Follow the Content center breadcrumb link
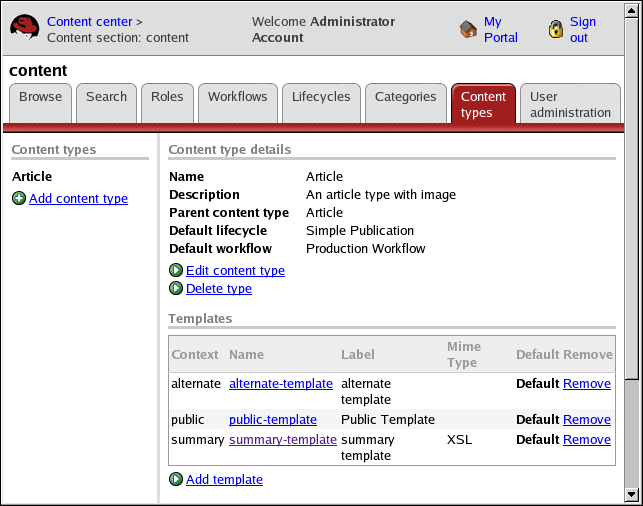This screenshot has width=643, height=506. [x=90, y=21]
